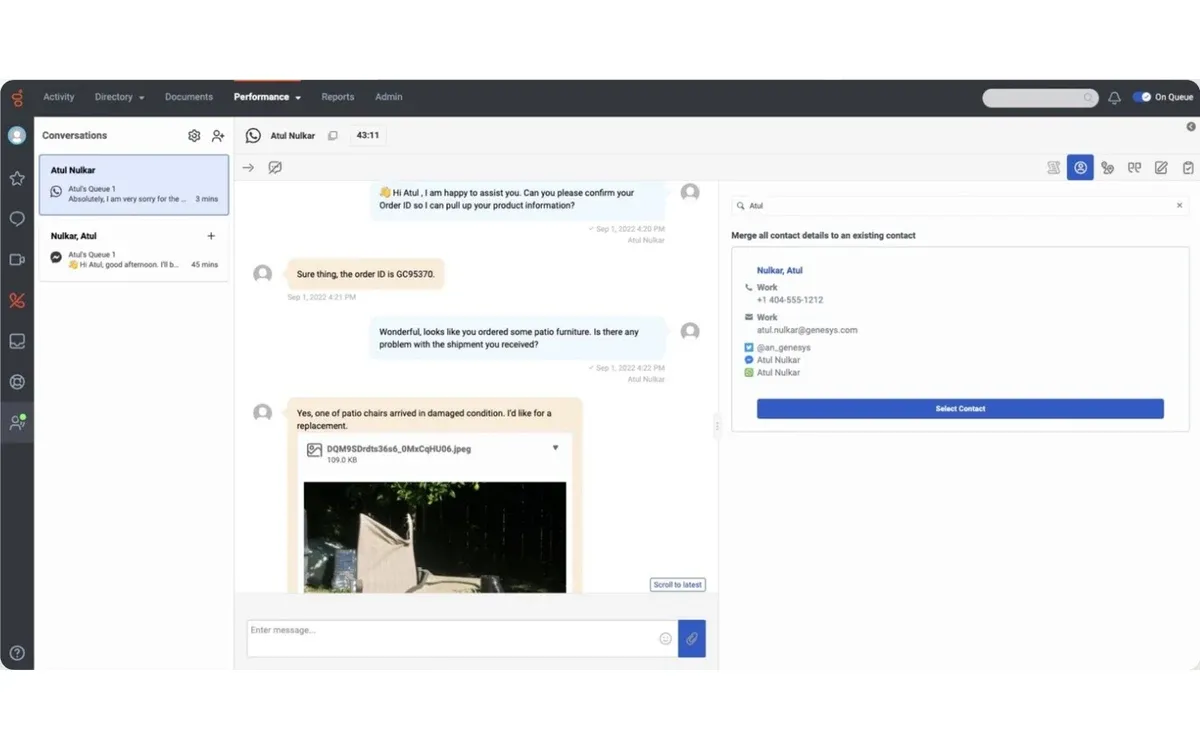Toggle the On Queue switch
The height and width of the screenshot is (750, 1200).
pyautogui.click(x=1142, y=97)
